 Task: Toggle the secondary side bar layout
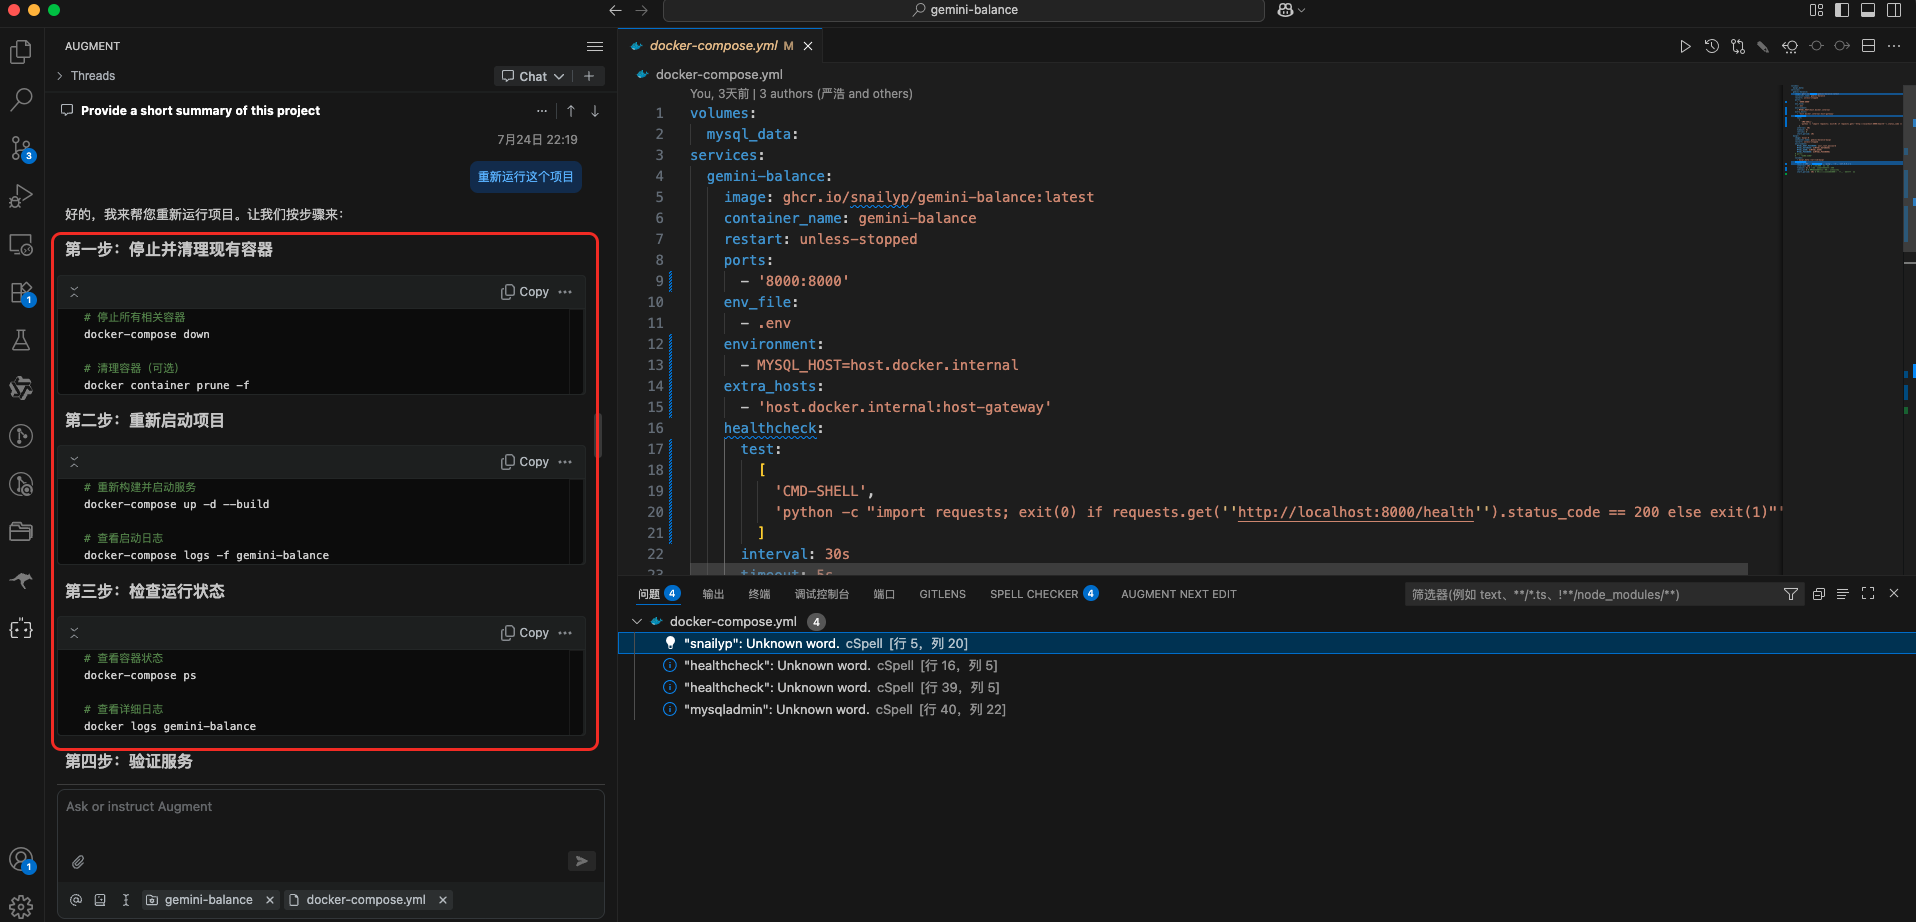point(1894,10)
